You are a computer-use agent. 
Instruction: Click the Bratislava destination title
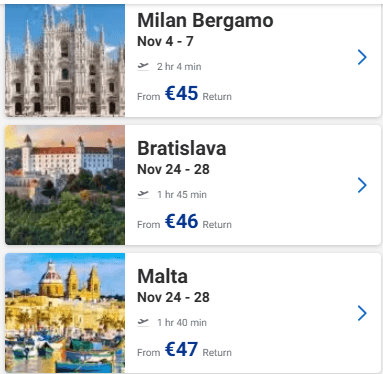(182, 148)
